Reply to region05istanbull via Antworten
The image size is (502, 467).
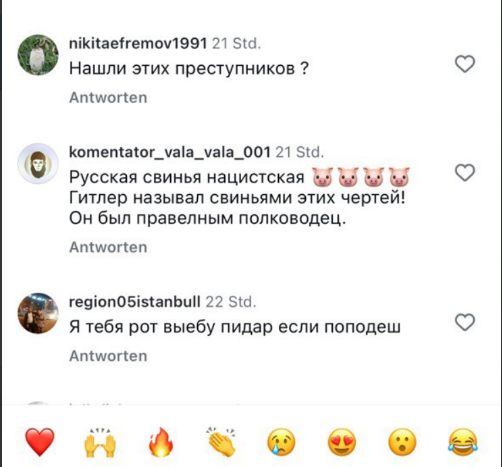pyautogui.click(x=108, y=356)
